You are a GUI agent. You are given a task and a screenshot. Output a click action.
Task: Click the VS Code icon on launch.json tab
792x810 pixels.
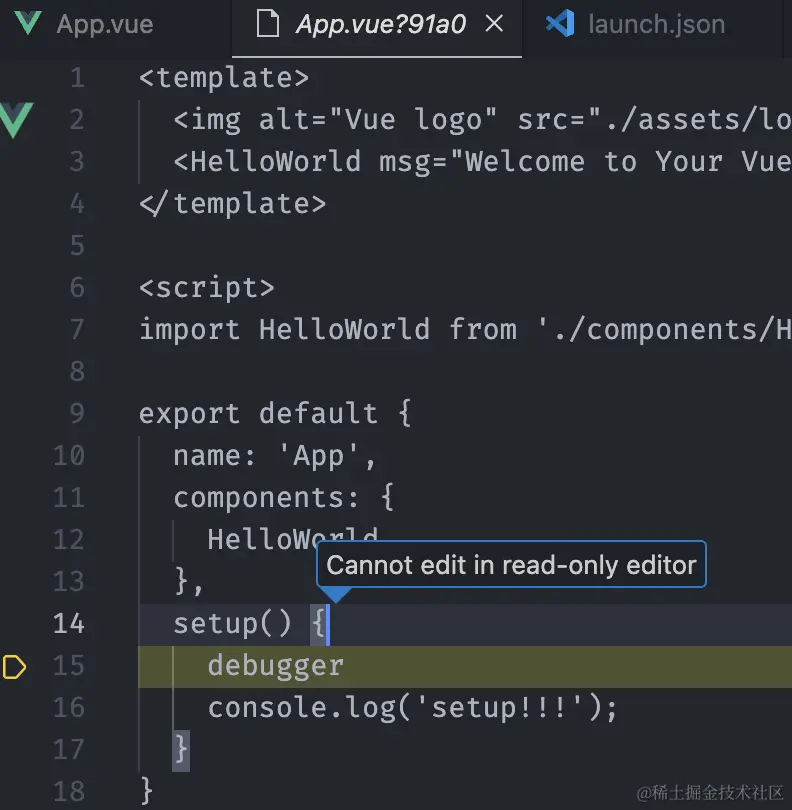point(560,23)
